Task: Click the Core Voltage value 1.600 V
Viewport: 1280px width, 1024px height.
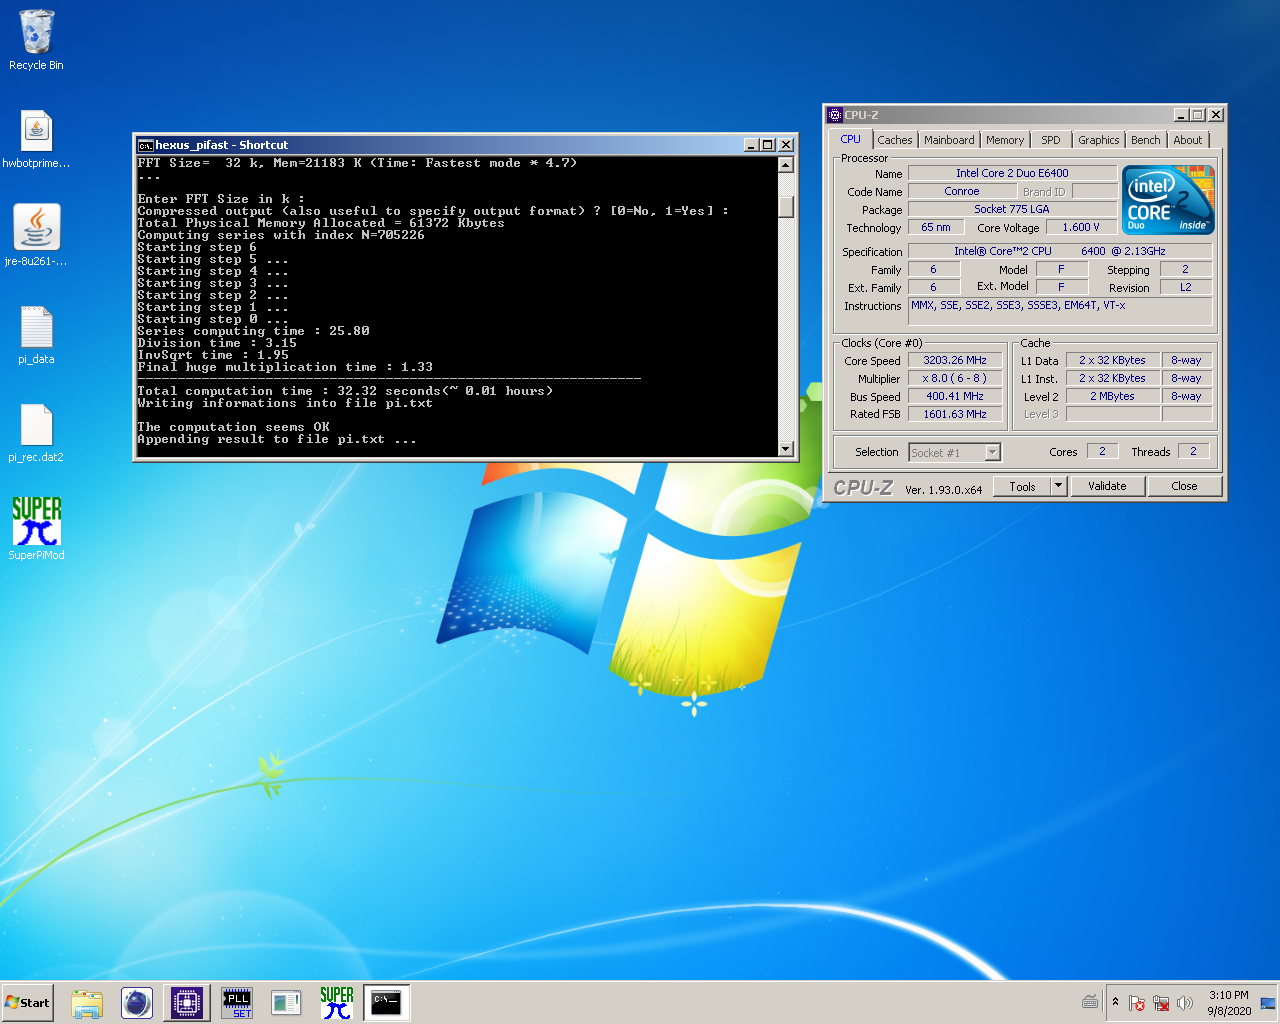Action: (x=1081, y=227)
